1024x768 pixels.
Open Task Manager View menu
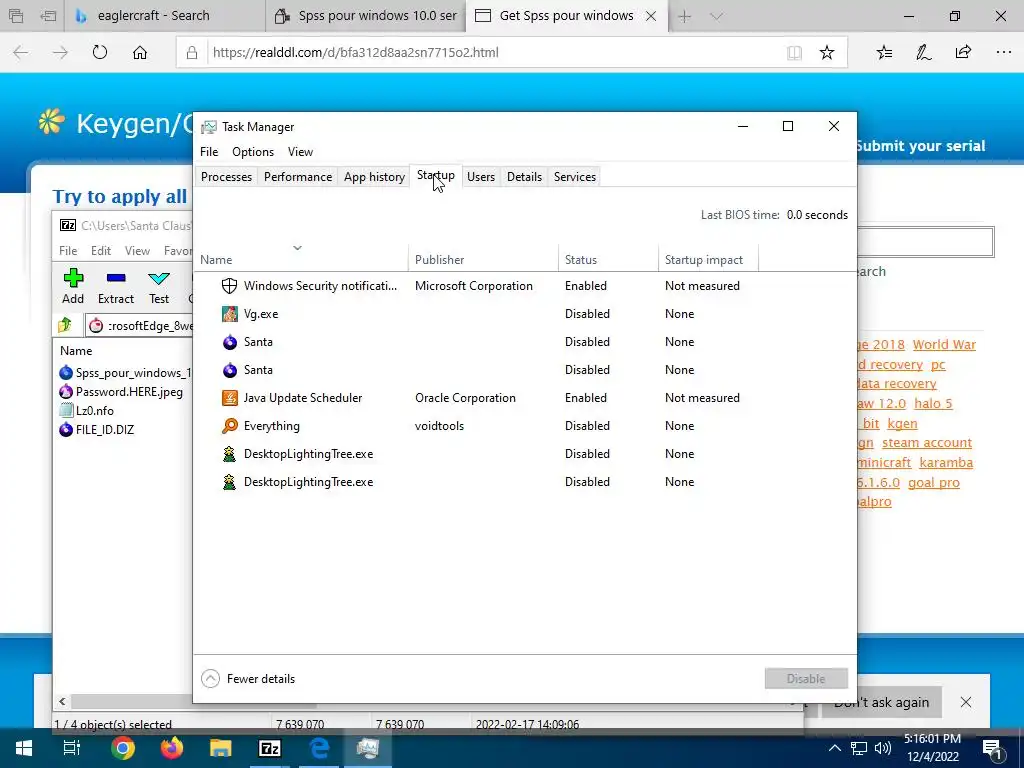(300, 152)
